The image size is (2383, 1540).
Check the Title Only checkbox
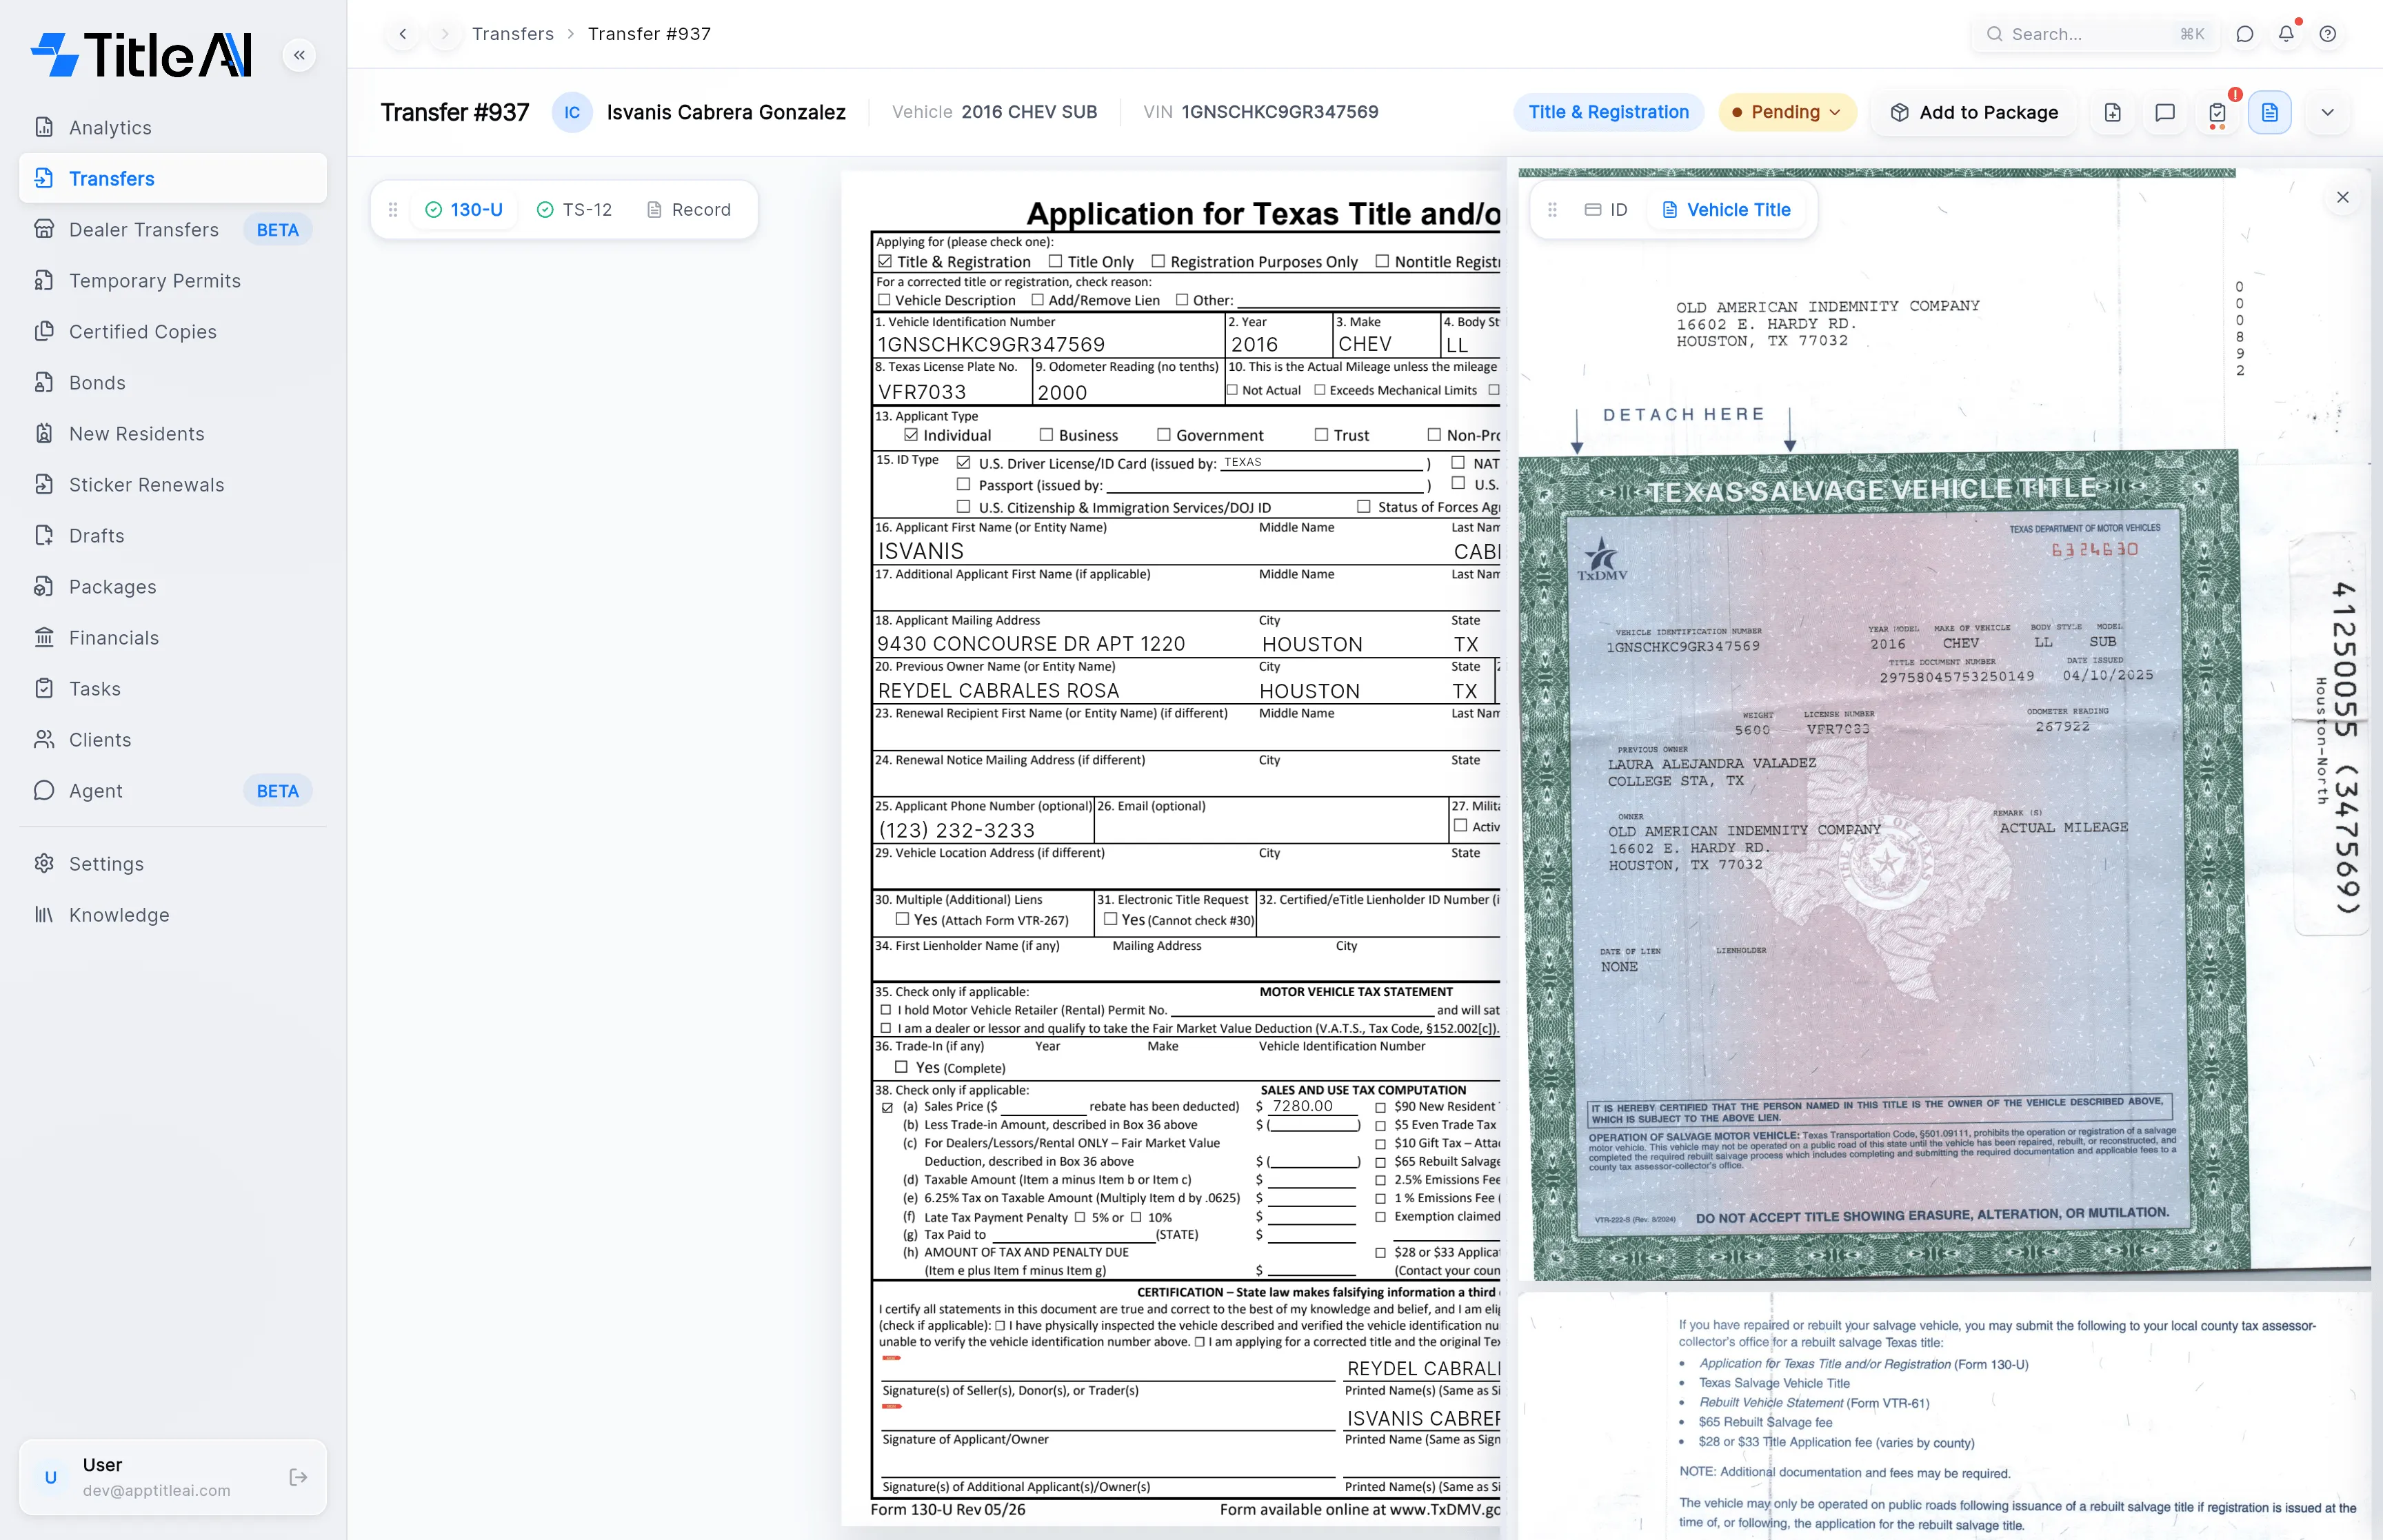(1055, 261)
